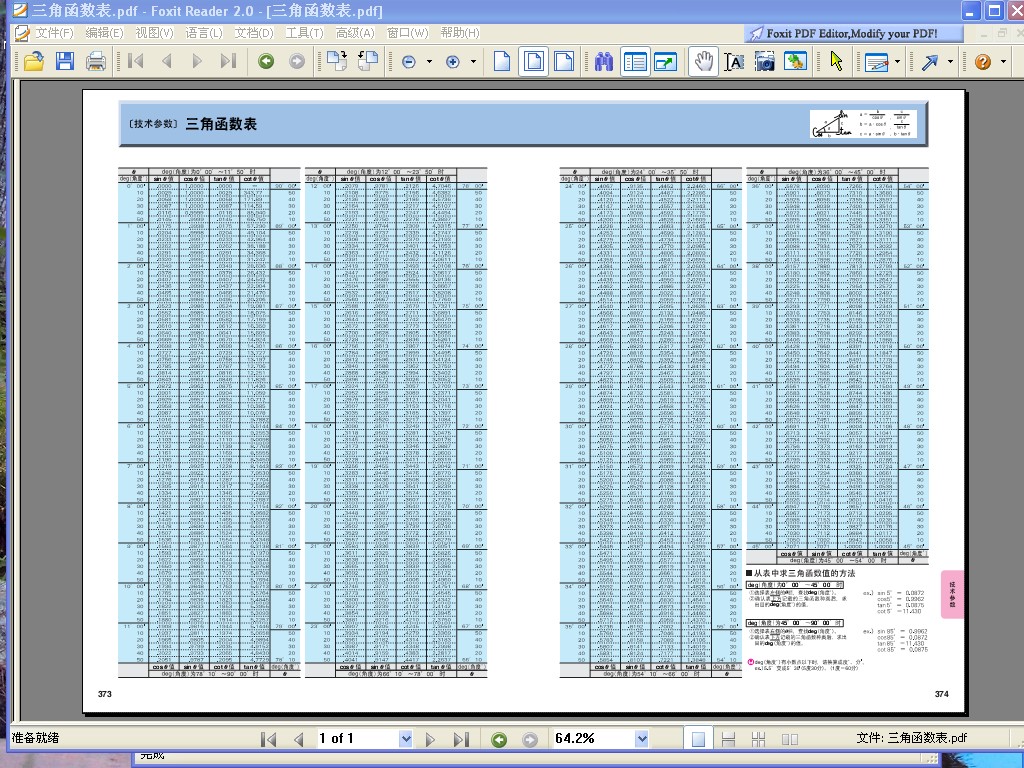The width and height of the screenshot is (1024, 768).
Task: Save the document using the floppy icon
Action: tap(65, 61)
